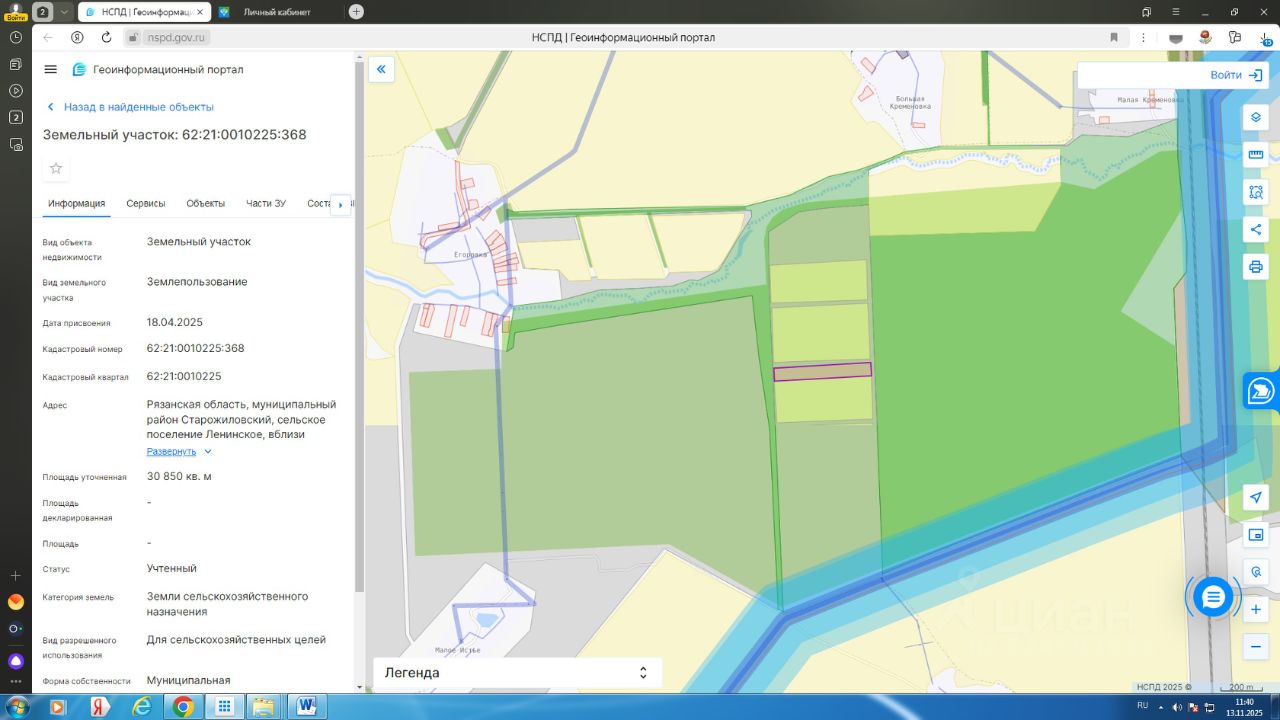Click the browser profile Войти button
This screenshot has height=720, width=1280.
15,12
